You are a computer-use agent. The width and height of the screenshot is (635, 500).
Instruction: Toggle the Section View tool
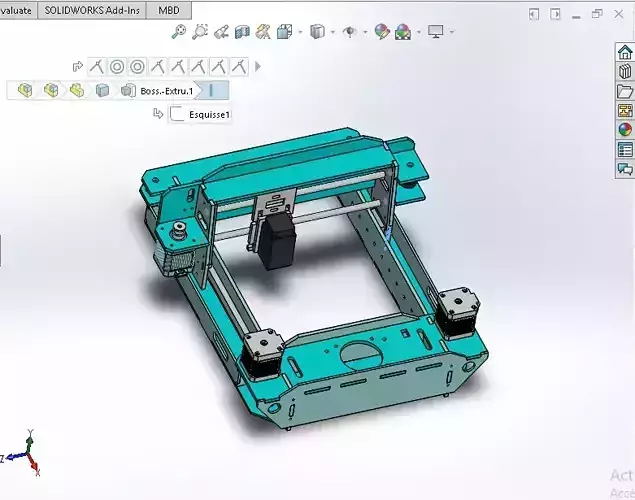pyautogui.click(x=242, y=32)
